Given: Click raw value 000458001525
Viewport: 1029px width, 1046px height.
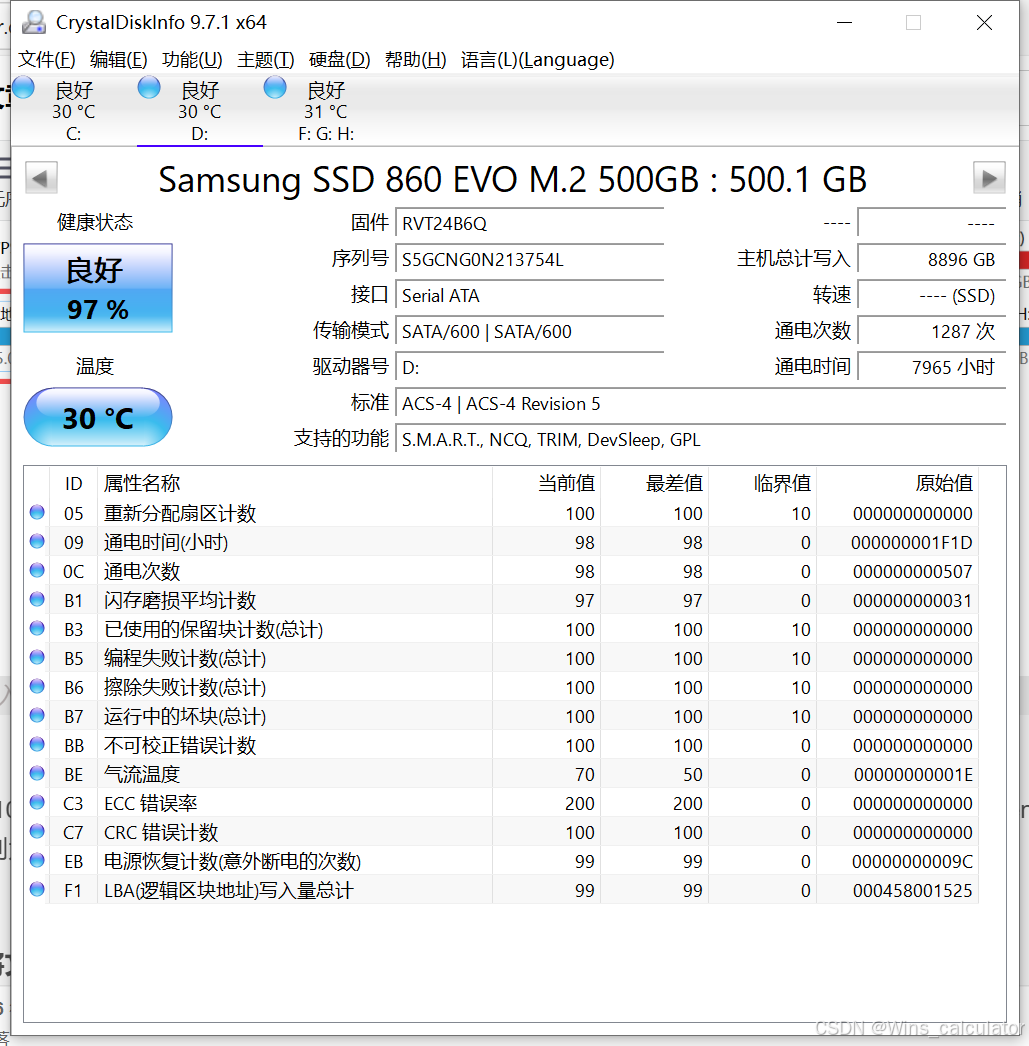Looking at the screenshot, I should point(912,891).
